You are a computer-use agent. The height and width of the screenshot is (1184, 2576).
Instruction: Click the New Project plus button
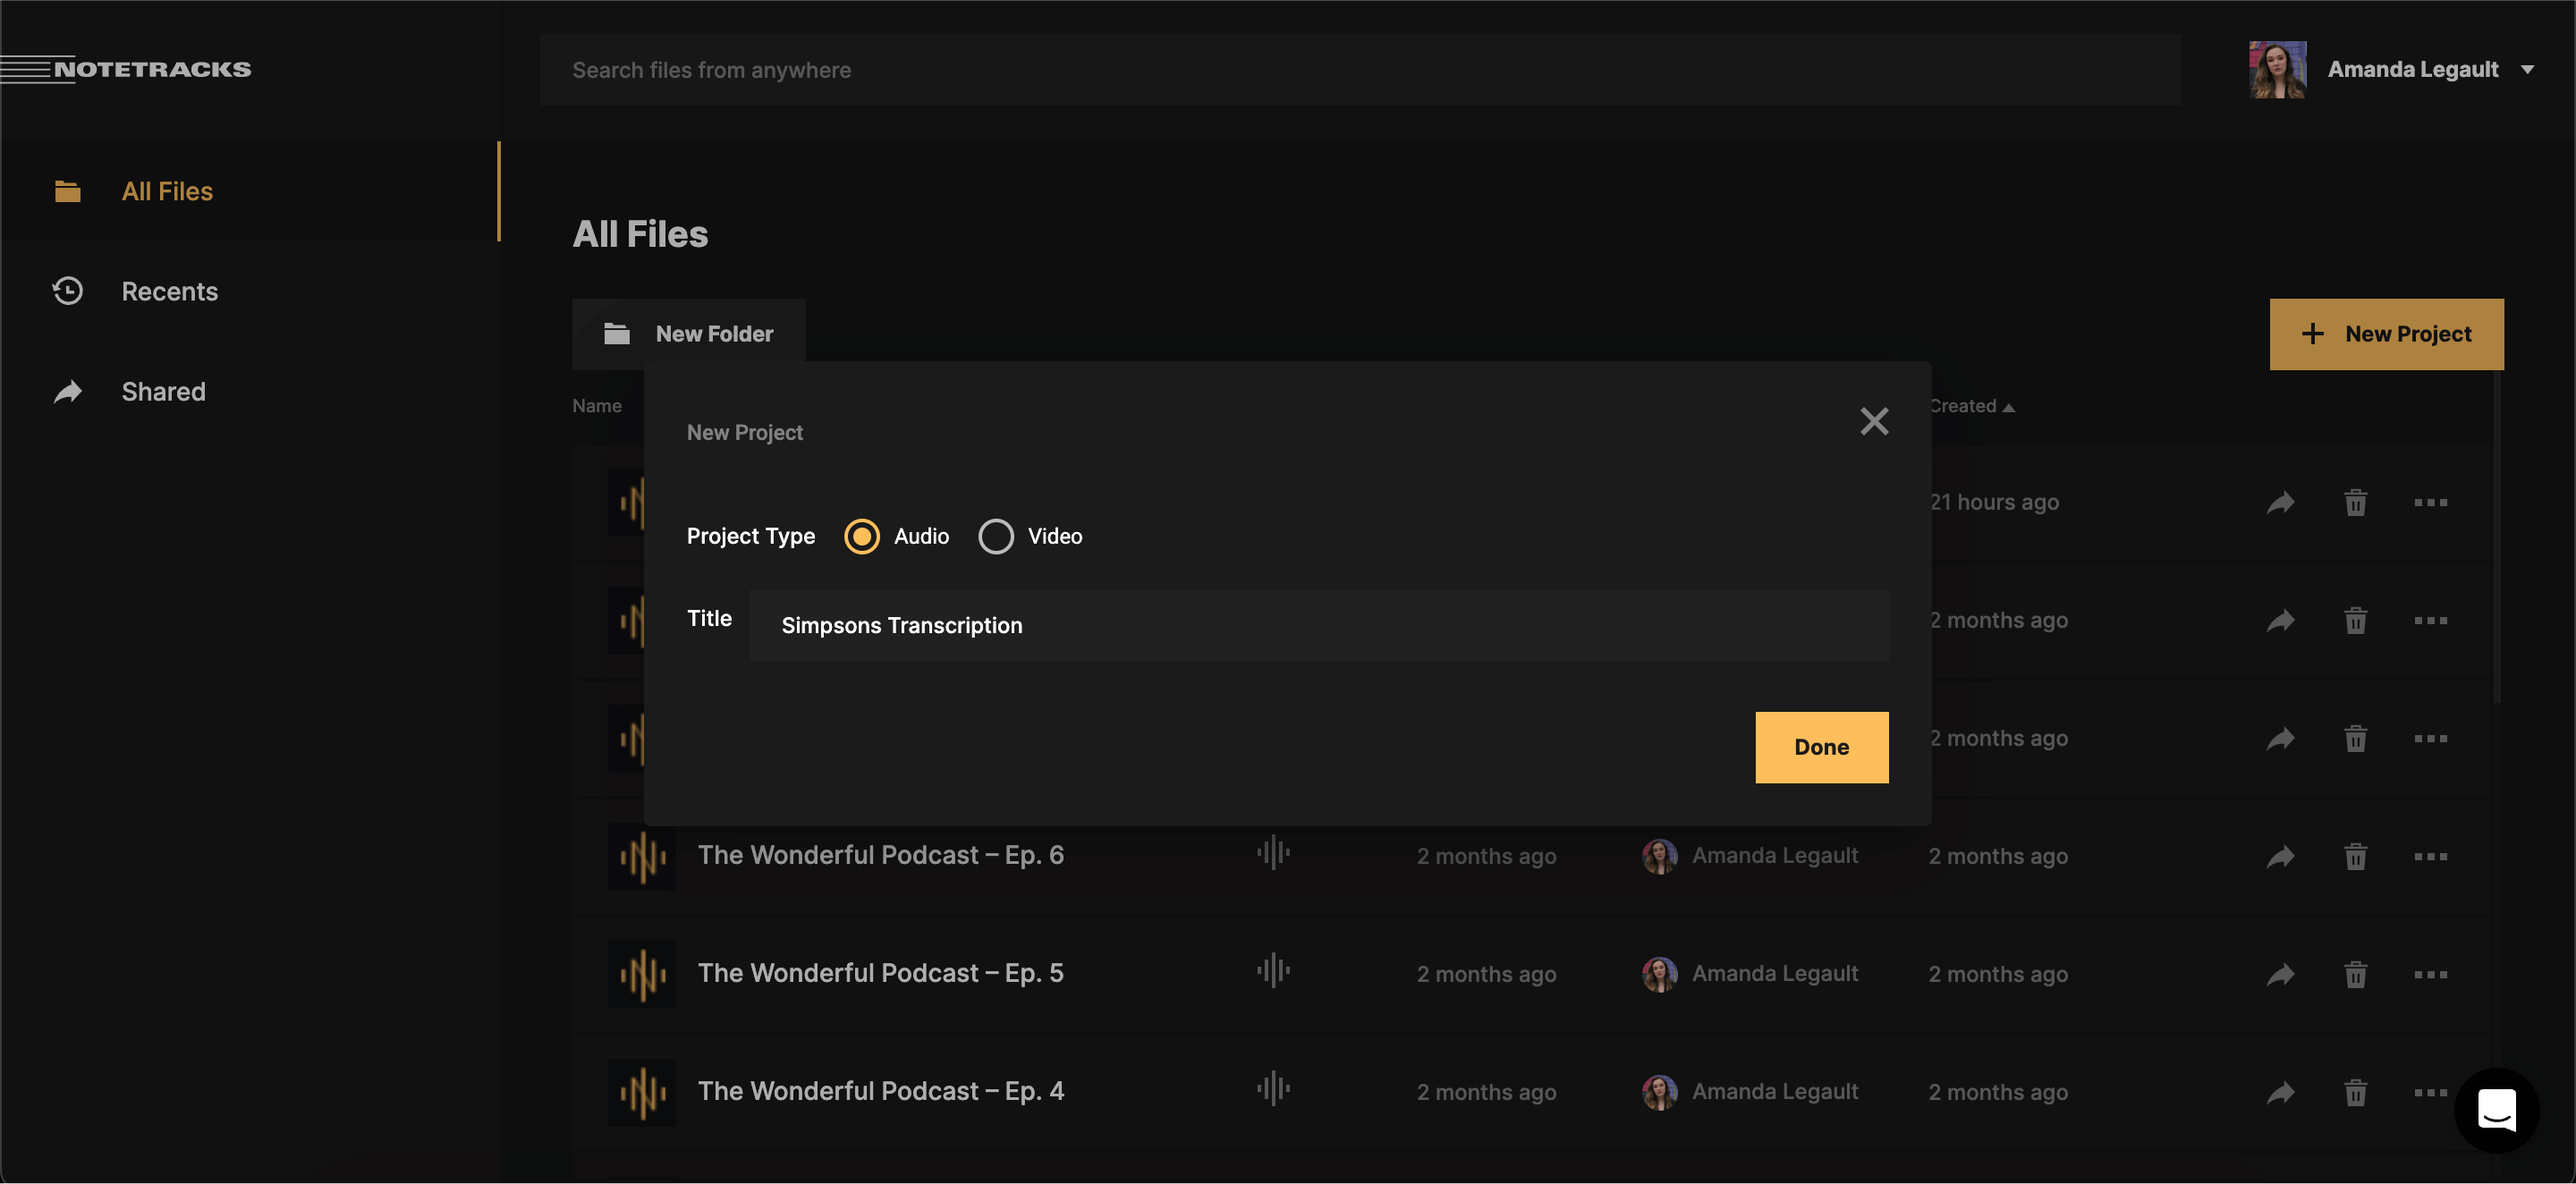coord(2386,334)
